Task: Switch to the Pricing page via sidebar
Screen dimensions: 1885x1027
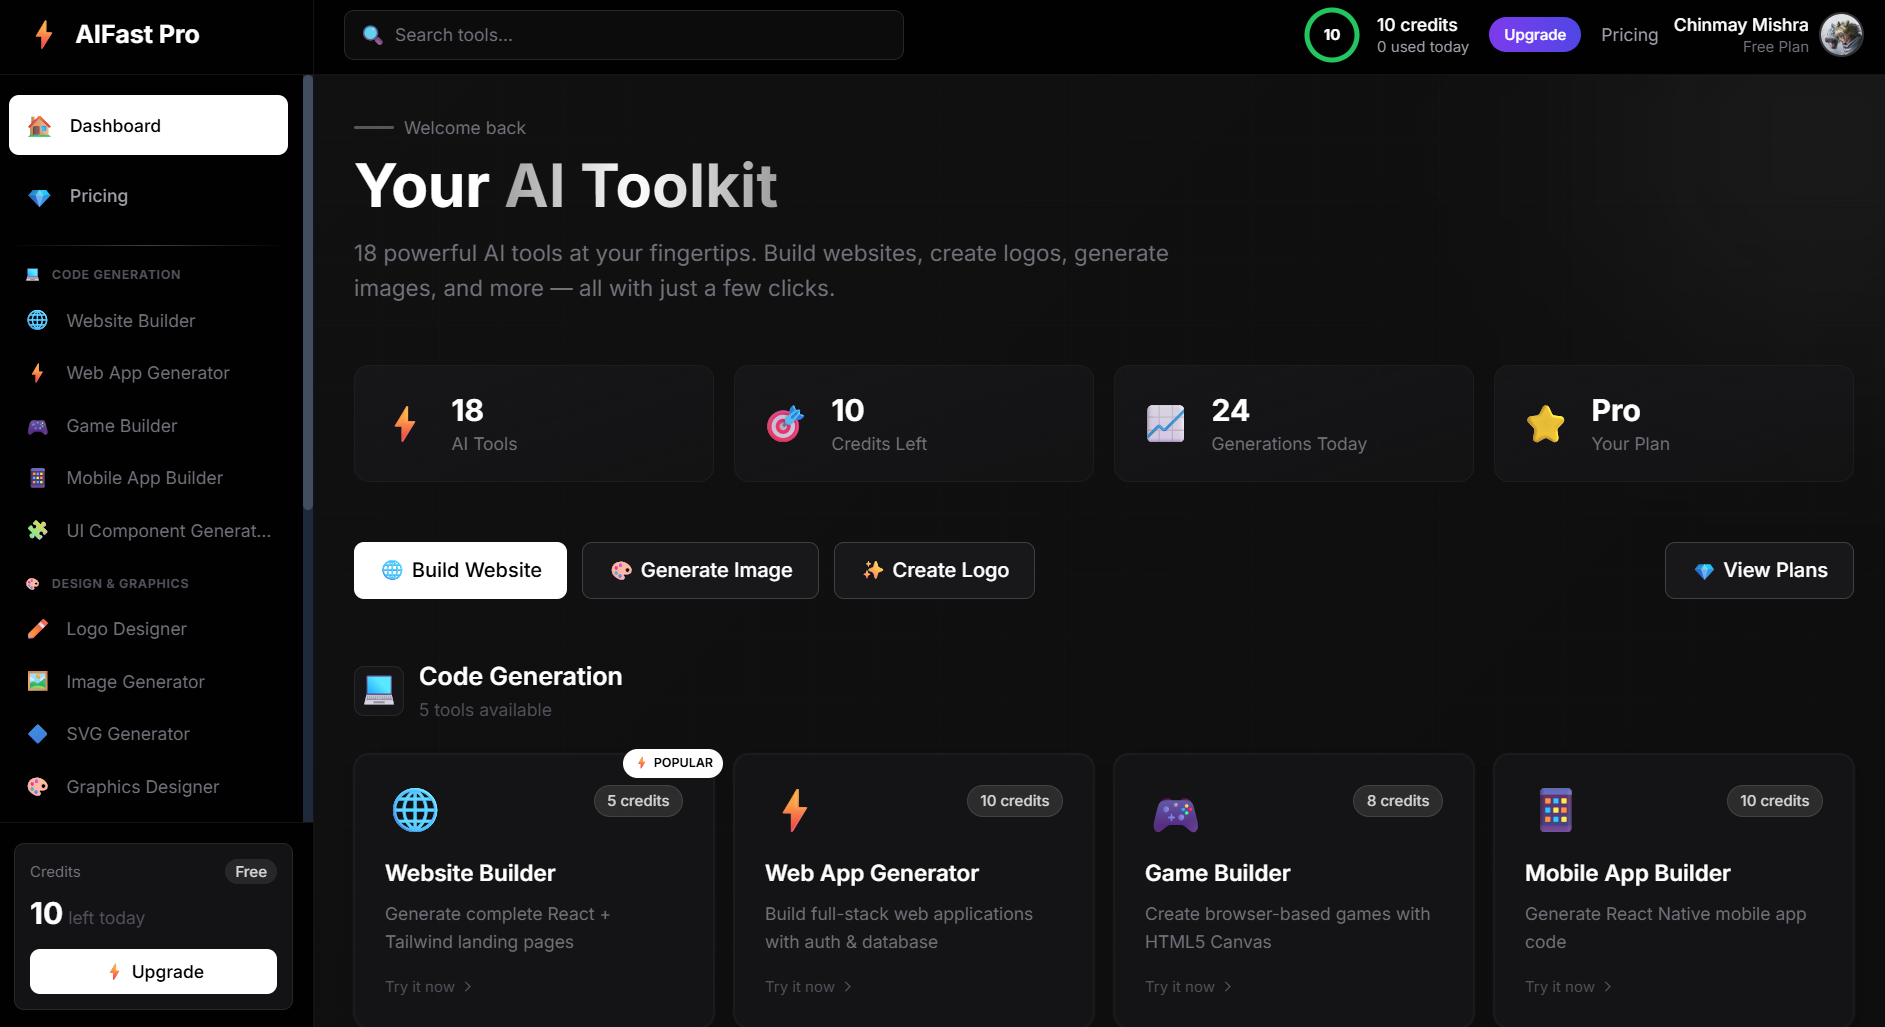Action: coord(98,196)
